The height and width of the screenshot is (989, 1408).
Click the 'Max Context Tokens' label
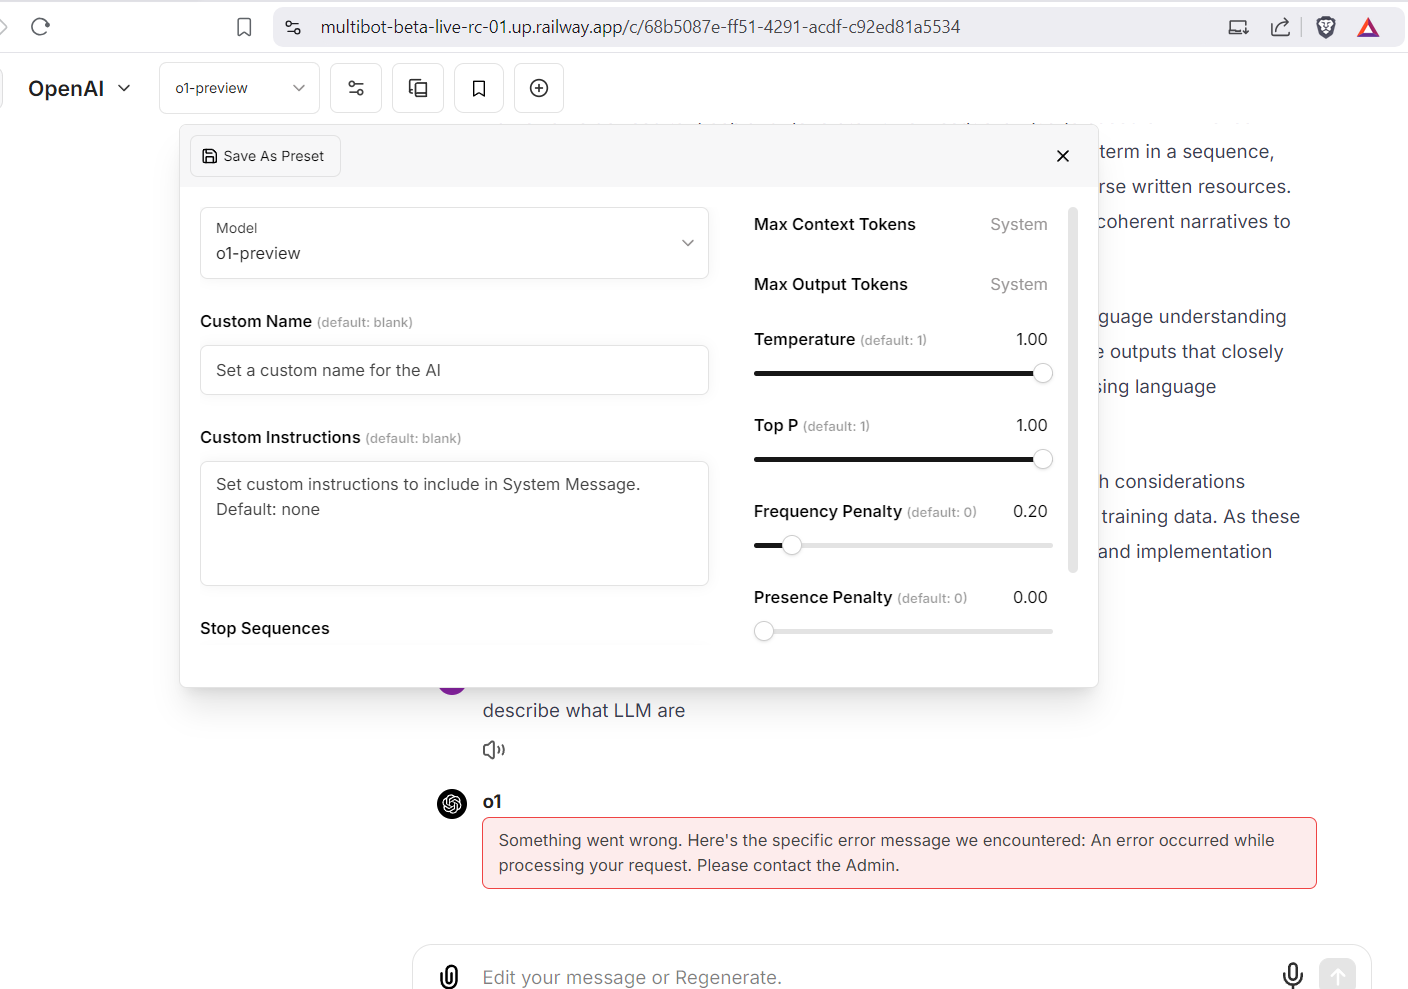[x=835, y=224]
